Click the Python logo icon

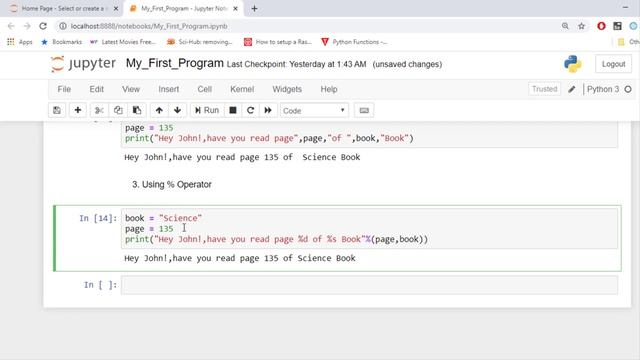coord(573,64)
